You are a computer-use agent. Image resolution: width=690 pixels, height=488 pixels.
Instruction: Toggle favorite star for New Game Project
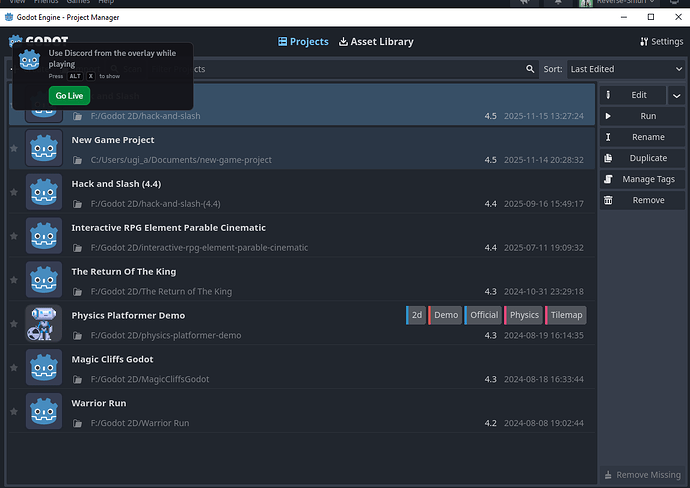click(14, 148)
